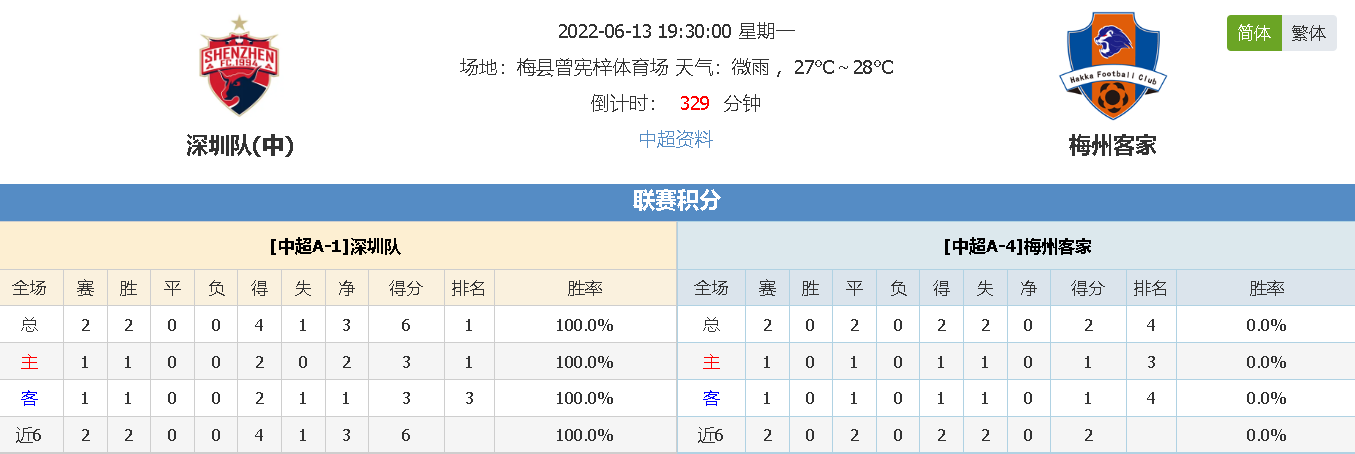Click 全场 header in Meizhou table
The width and height of the screenshot is (1355, 454).
[x=711, y=288]
